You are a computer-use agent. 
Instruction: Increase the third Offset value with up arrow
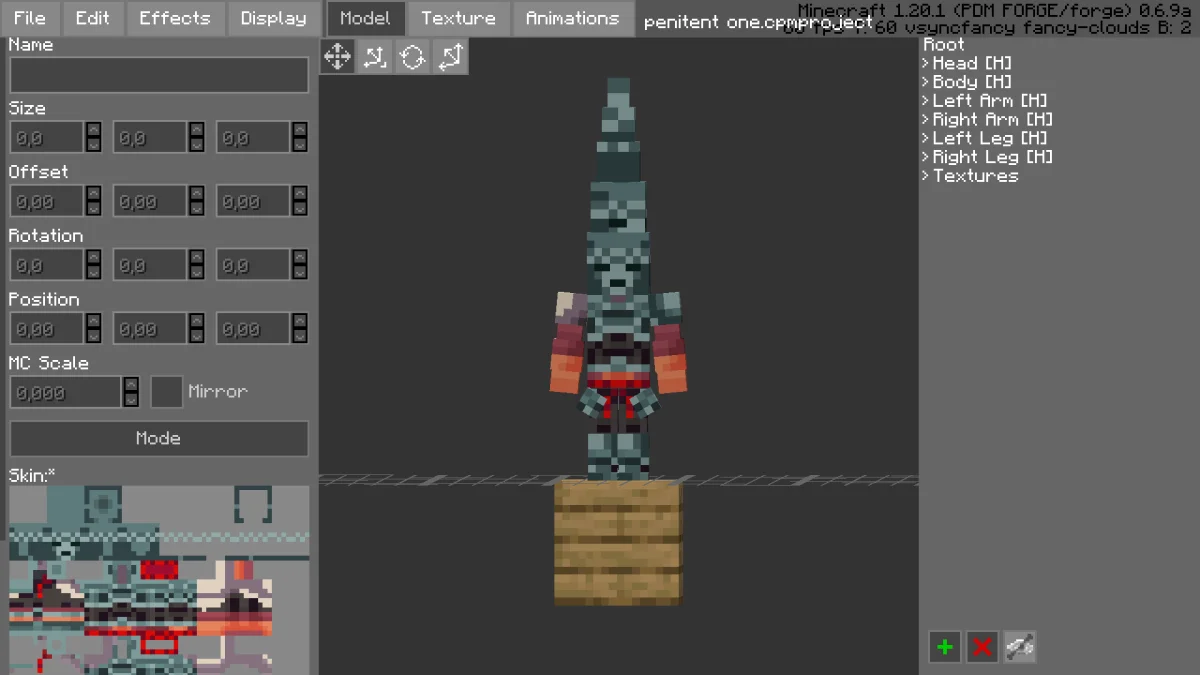coord(300,194)
